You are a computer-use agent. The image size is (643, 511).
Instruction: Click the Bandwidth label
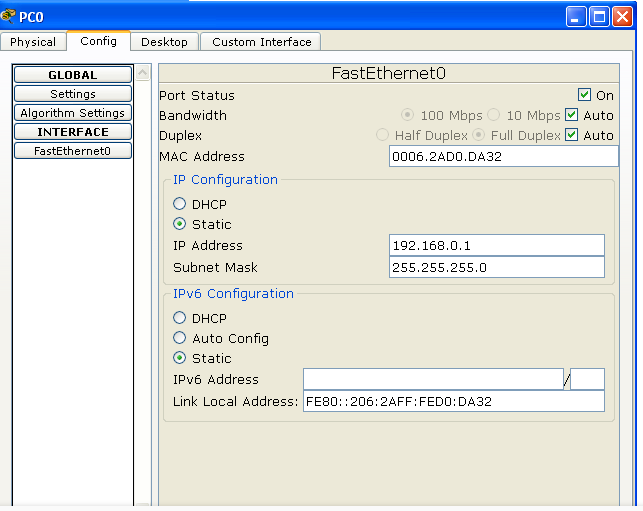point(193,116)
